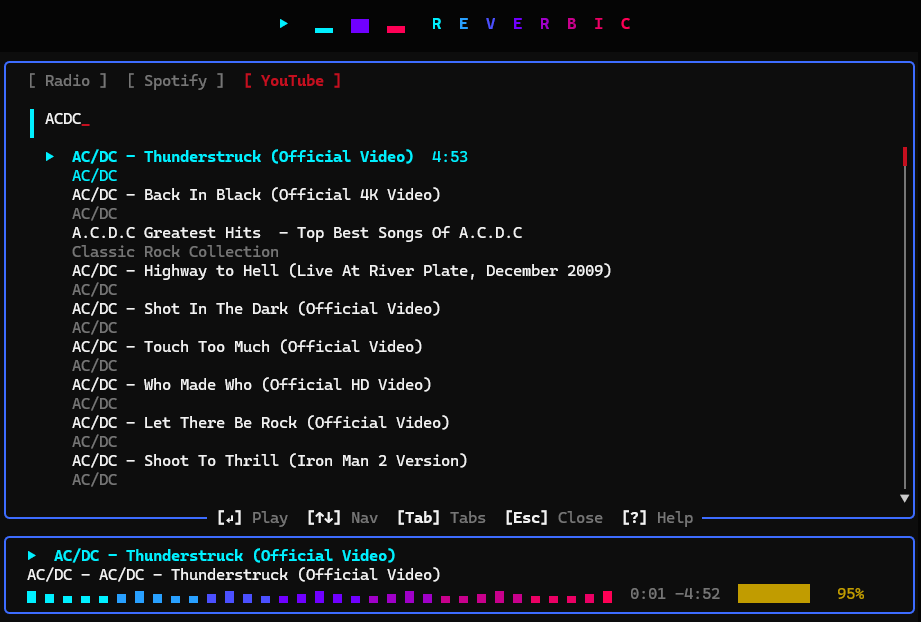Select Shoot To Thrill (Iron Man 2 Version)
The width and height of the screenshot is (921, 622).
(270, 460)
